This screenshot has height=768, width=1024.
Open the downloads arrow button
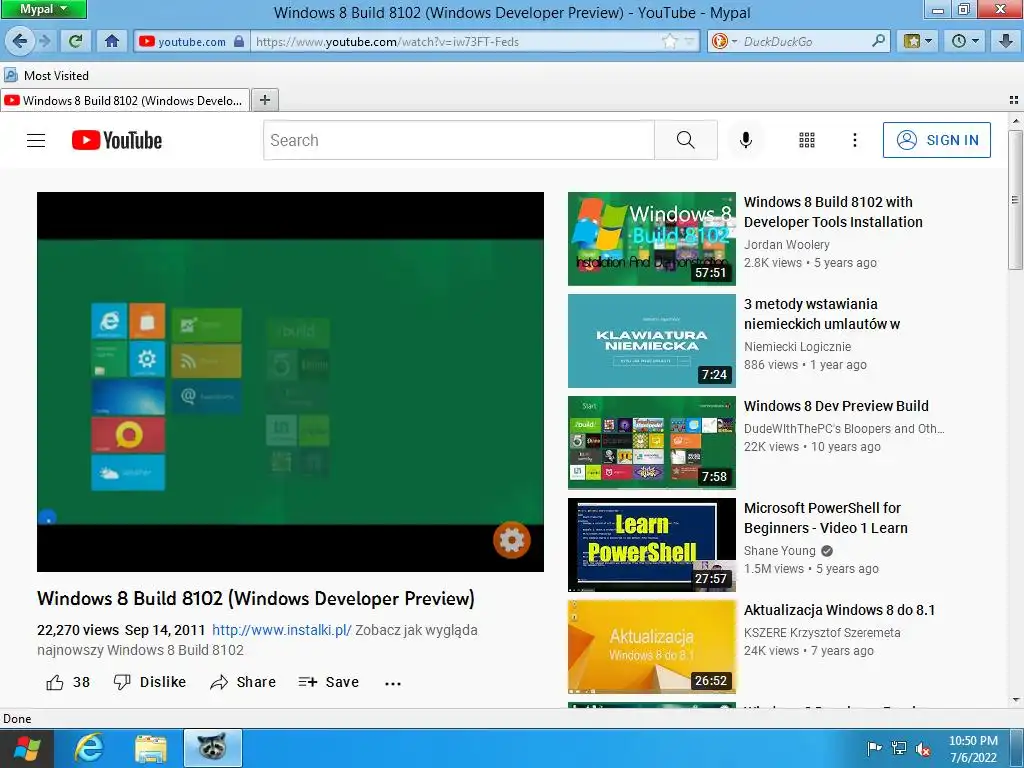[1006, 42]
